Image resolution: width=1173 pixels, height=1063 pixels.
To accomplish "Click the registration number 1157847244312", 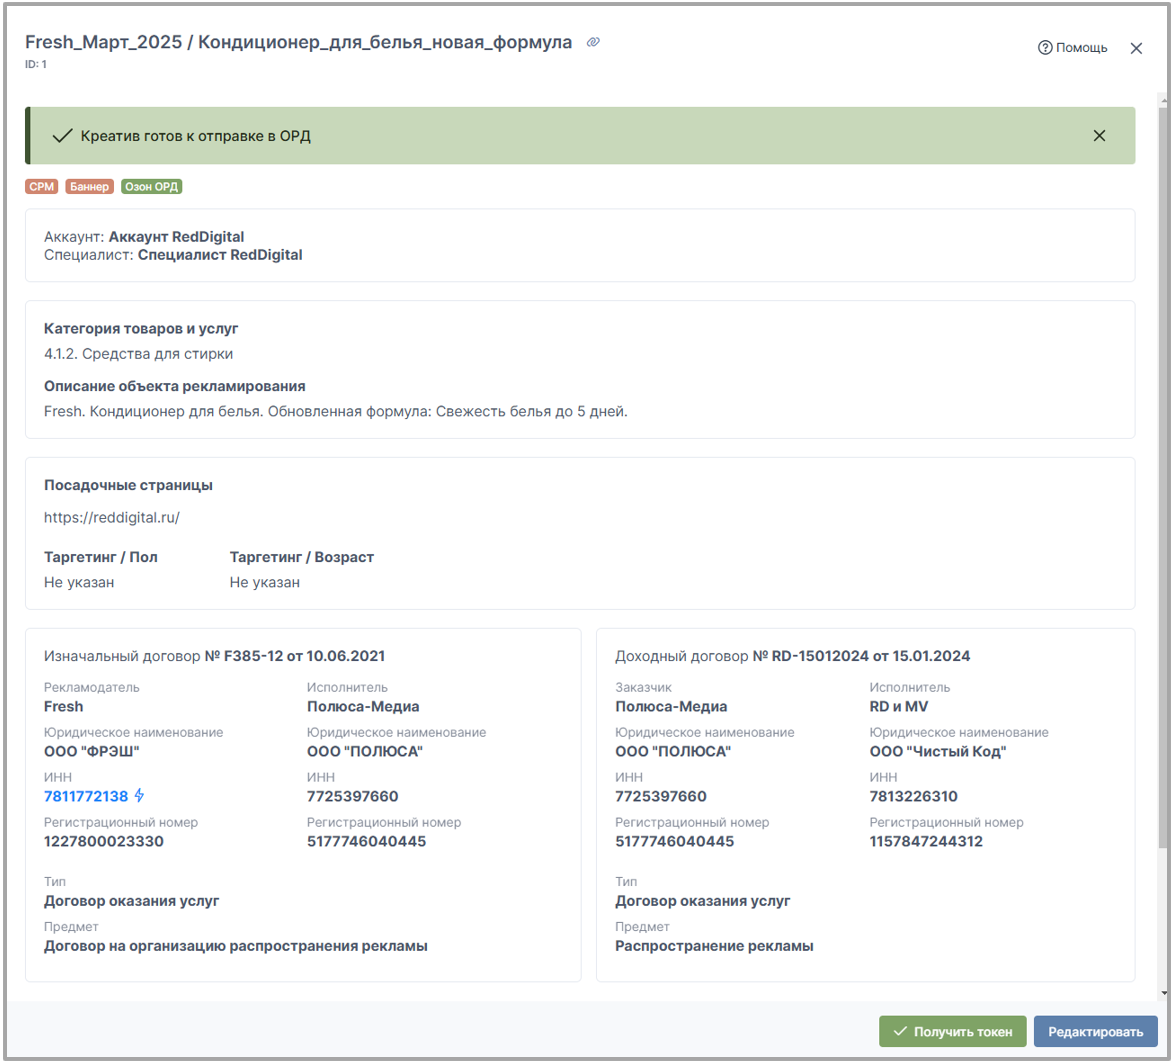I will tap(926, 841).
